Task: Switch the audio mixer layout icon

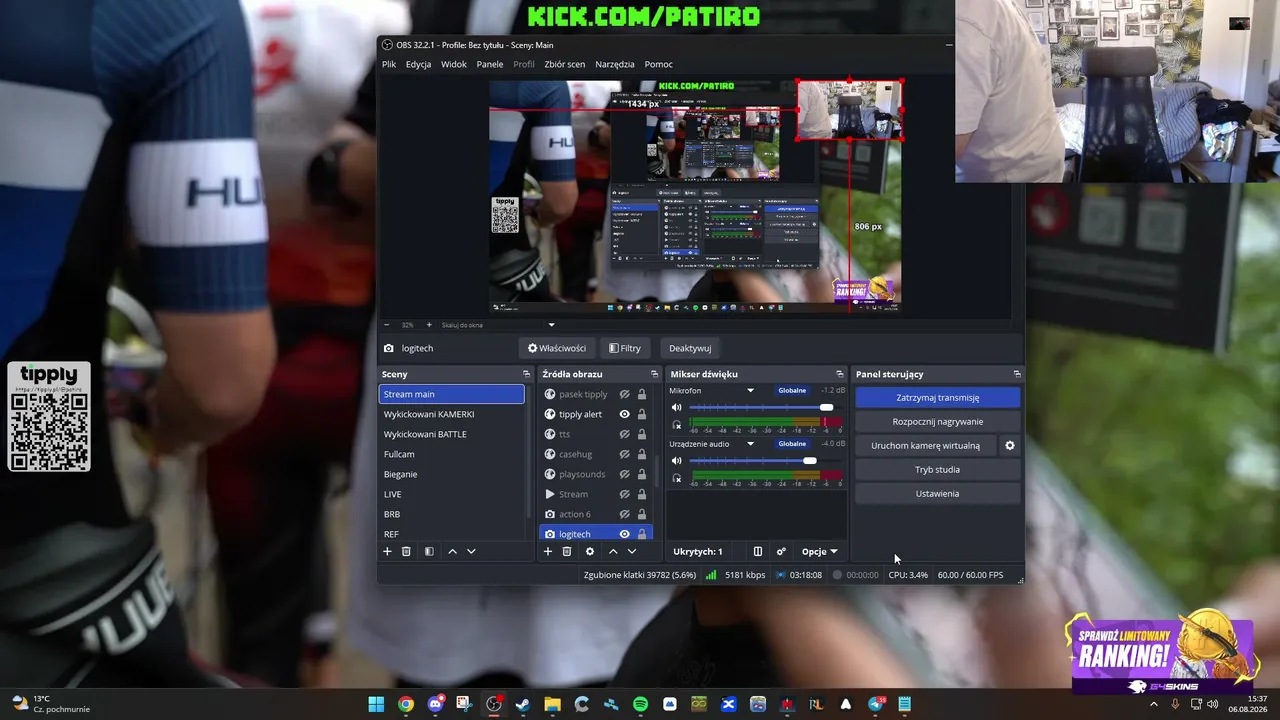Action: [757, 551]
